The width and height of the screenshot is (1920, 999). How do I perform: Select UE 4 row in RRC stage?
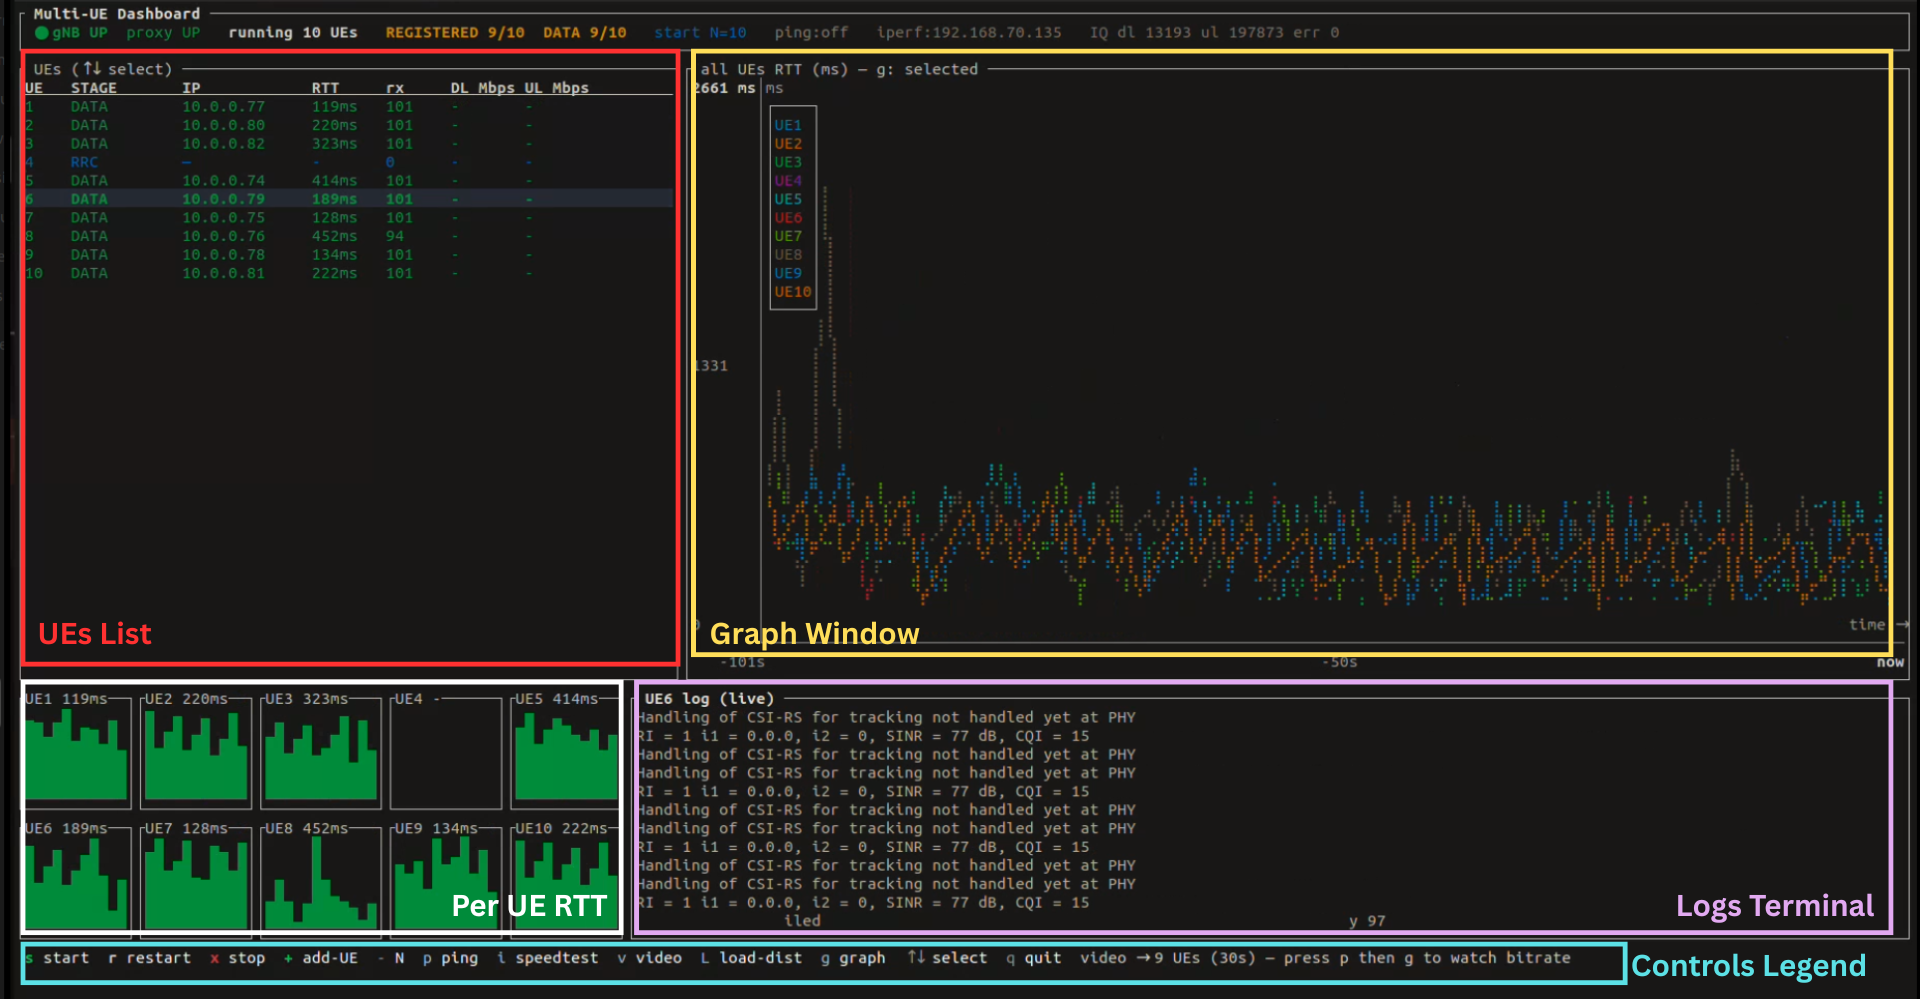tap(349, 163)
